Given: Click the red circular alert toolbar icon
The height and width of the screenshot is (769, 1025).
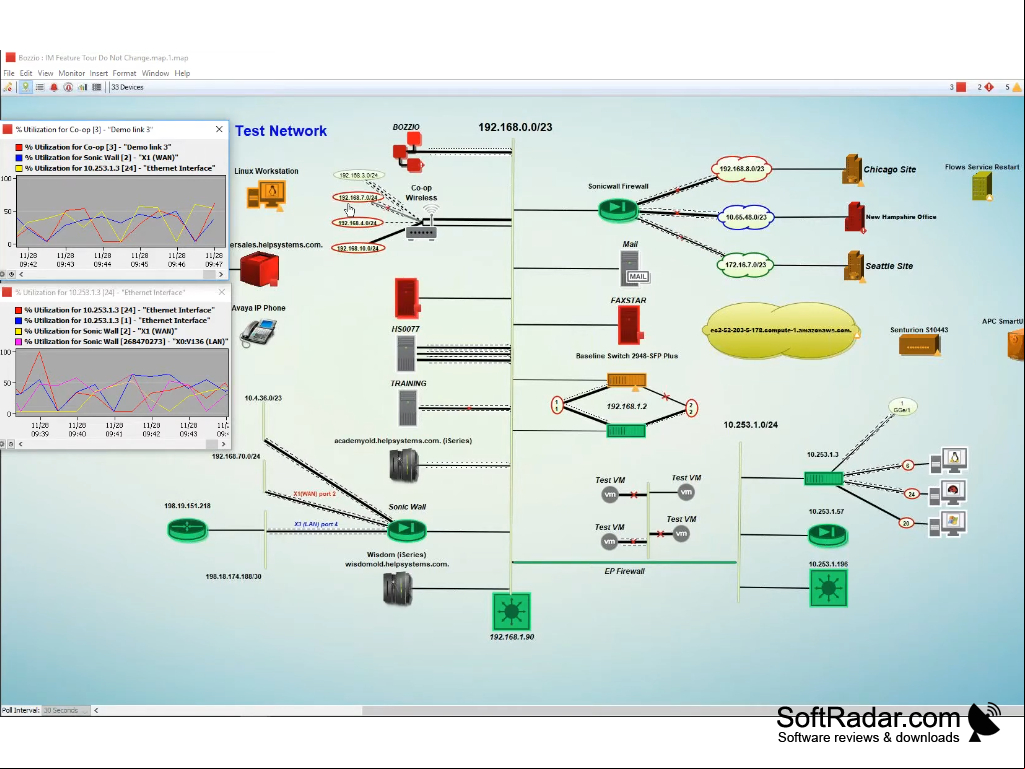Looking at the screenshot, I should (x=68, y=87).
